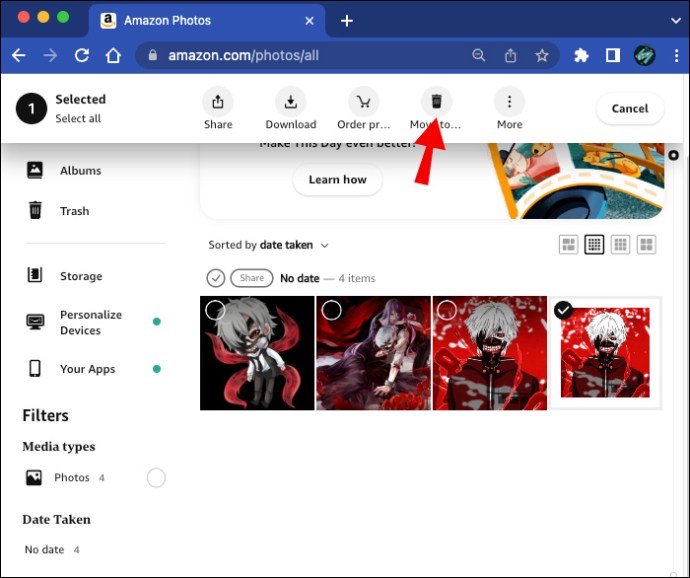690x578 pixels.
Task: Select all items in No date group
Action: (x=216, y=278)
